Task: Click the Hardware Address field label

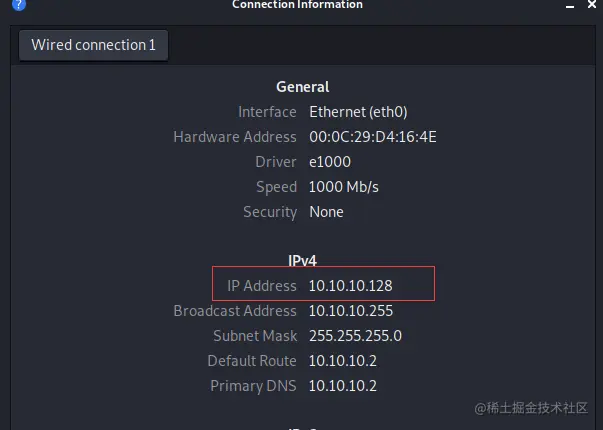Action: 235,137
